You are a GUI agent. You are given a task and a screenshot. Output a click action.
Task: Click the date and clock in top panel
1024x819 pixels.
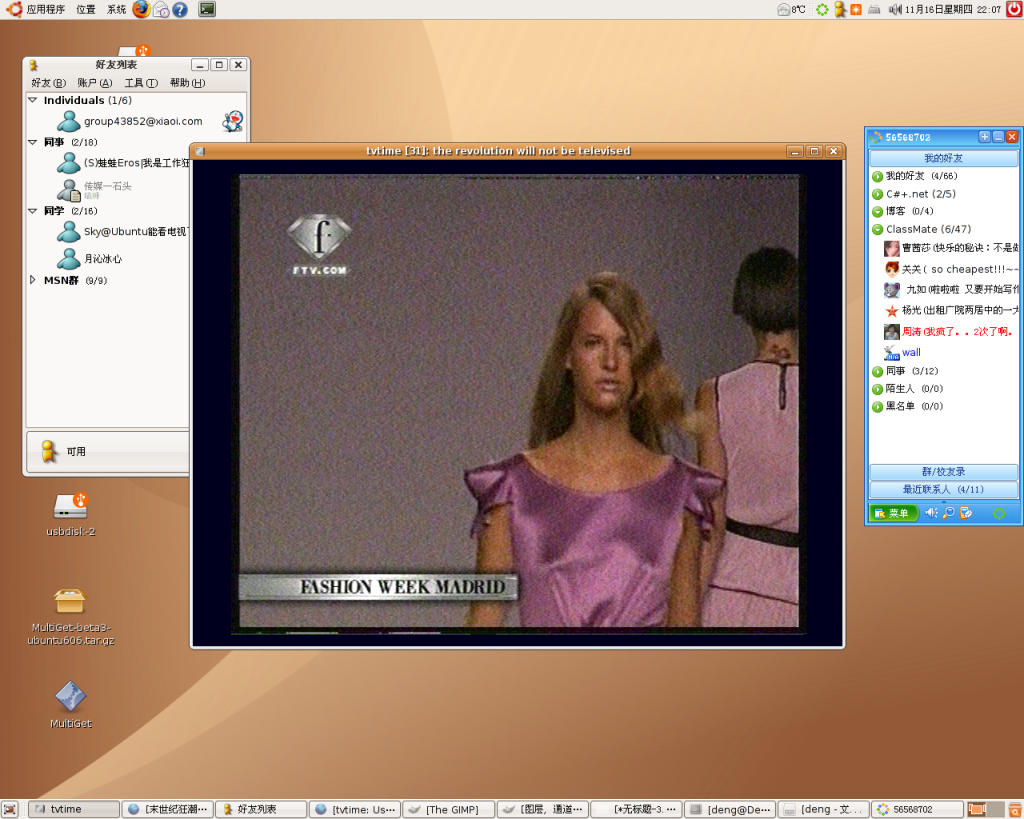[953, 9]
